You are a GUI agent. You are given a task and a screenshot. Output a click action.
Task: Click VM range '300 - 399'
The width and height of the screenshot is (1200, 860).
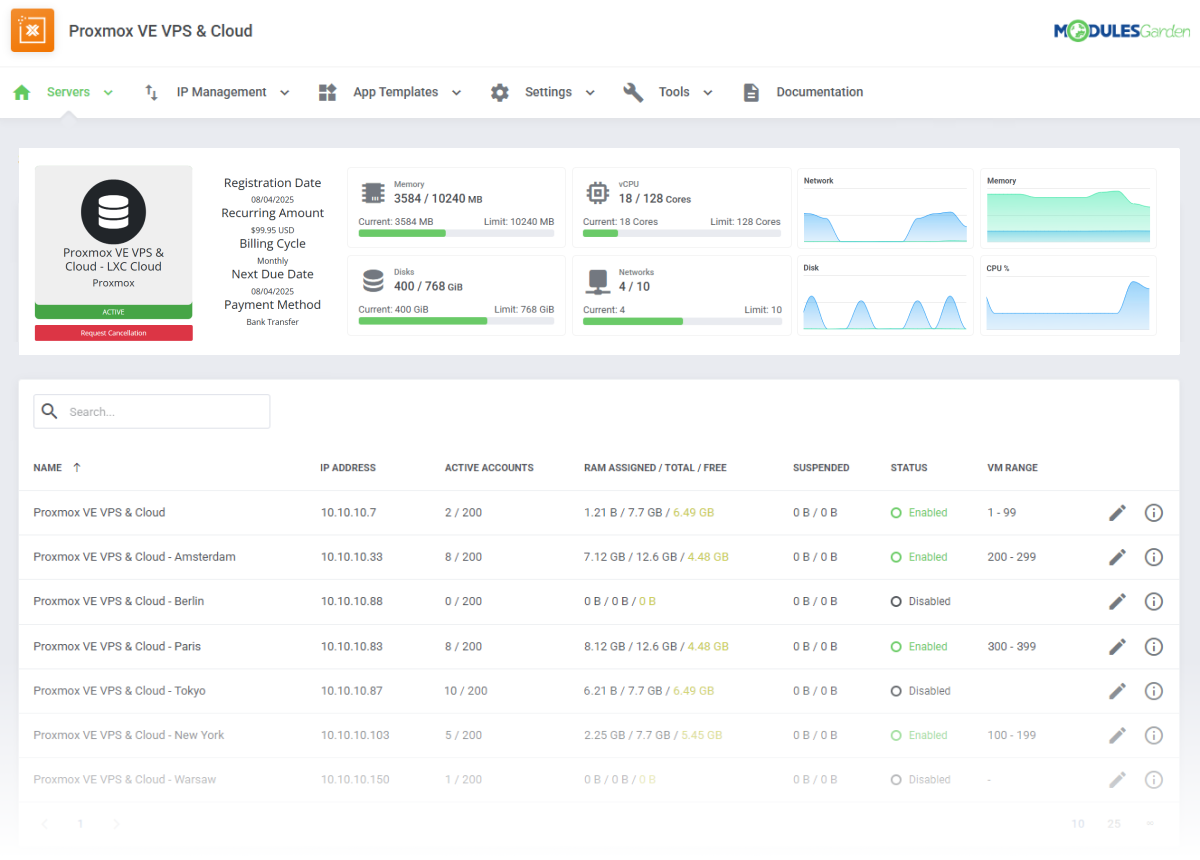(1012, 646)
